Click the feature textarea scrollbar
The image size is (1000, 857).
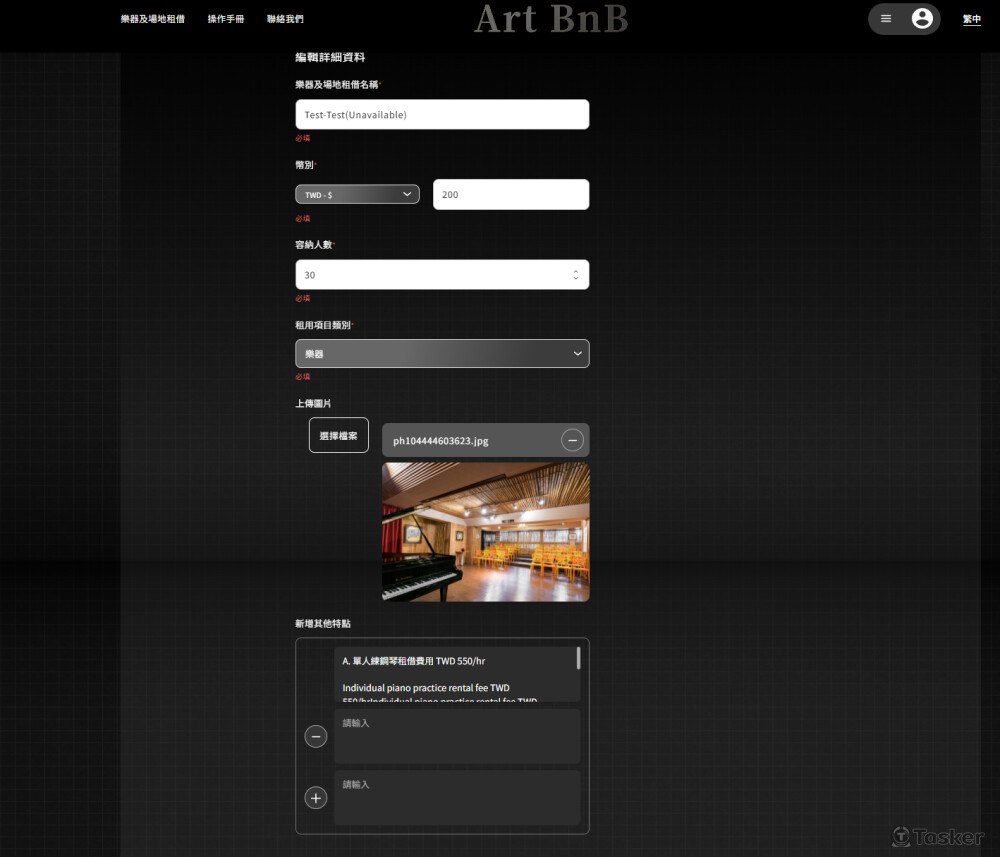click(x=578, y=658)
